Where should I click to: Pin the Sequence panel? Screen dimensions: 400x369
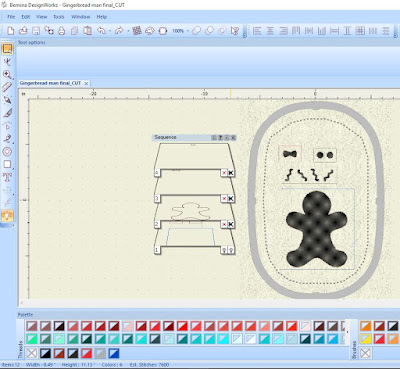tap(220, 137)
